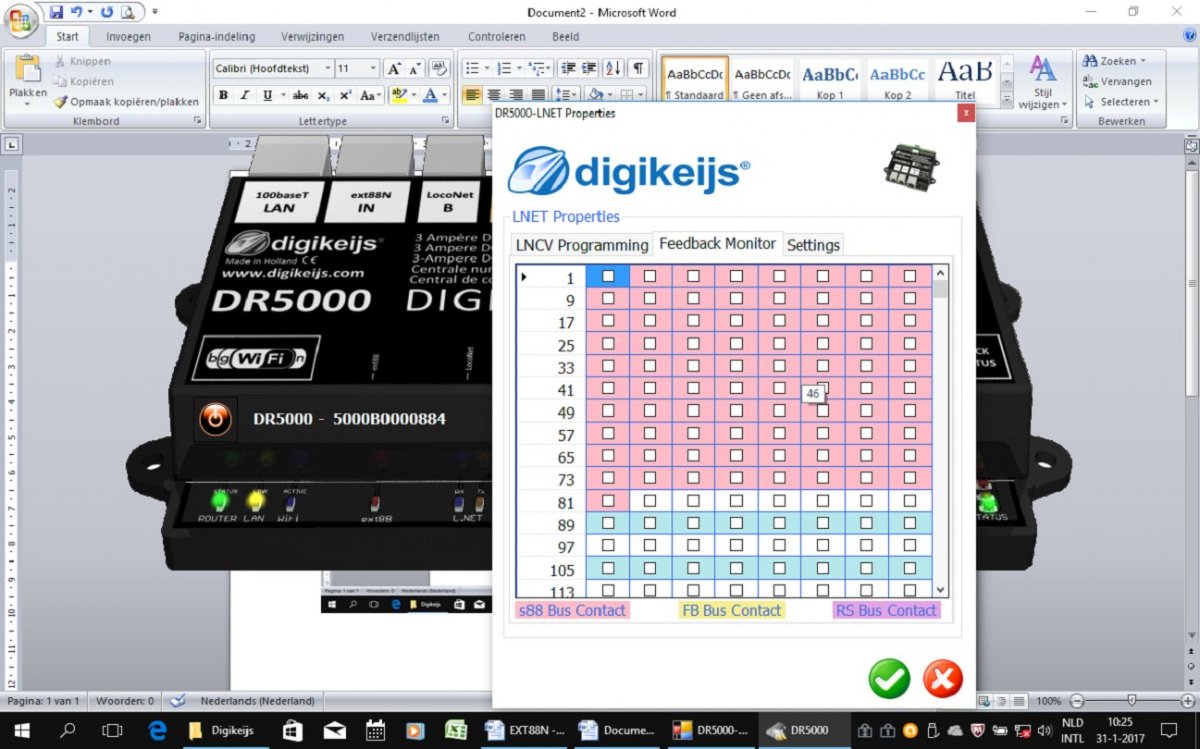Click the Plakken paste icon
Image resolution: width=1200 pixels, height=749 pixels.
click(28, 69)
